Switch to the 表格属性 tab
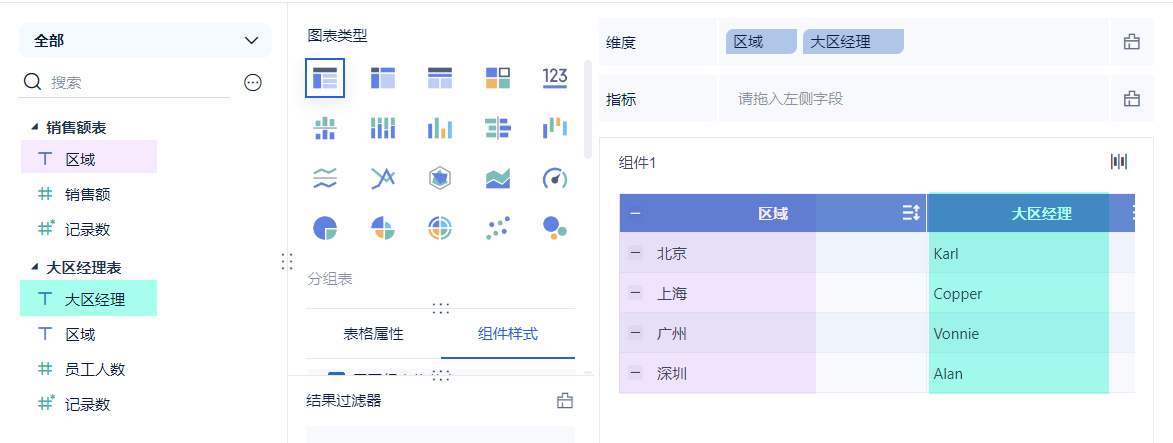 [x=373, y=334]
